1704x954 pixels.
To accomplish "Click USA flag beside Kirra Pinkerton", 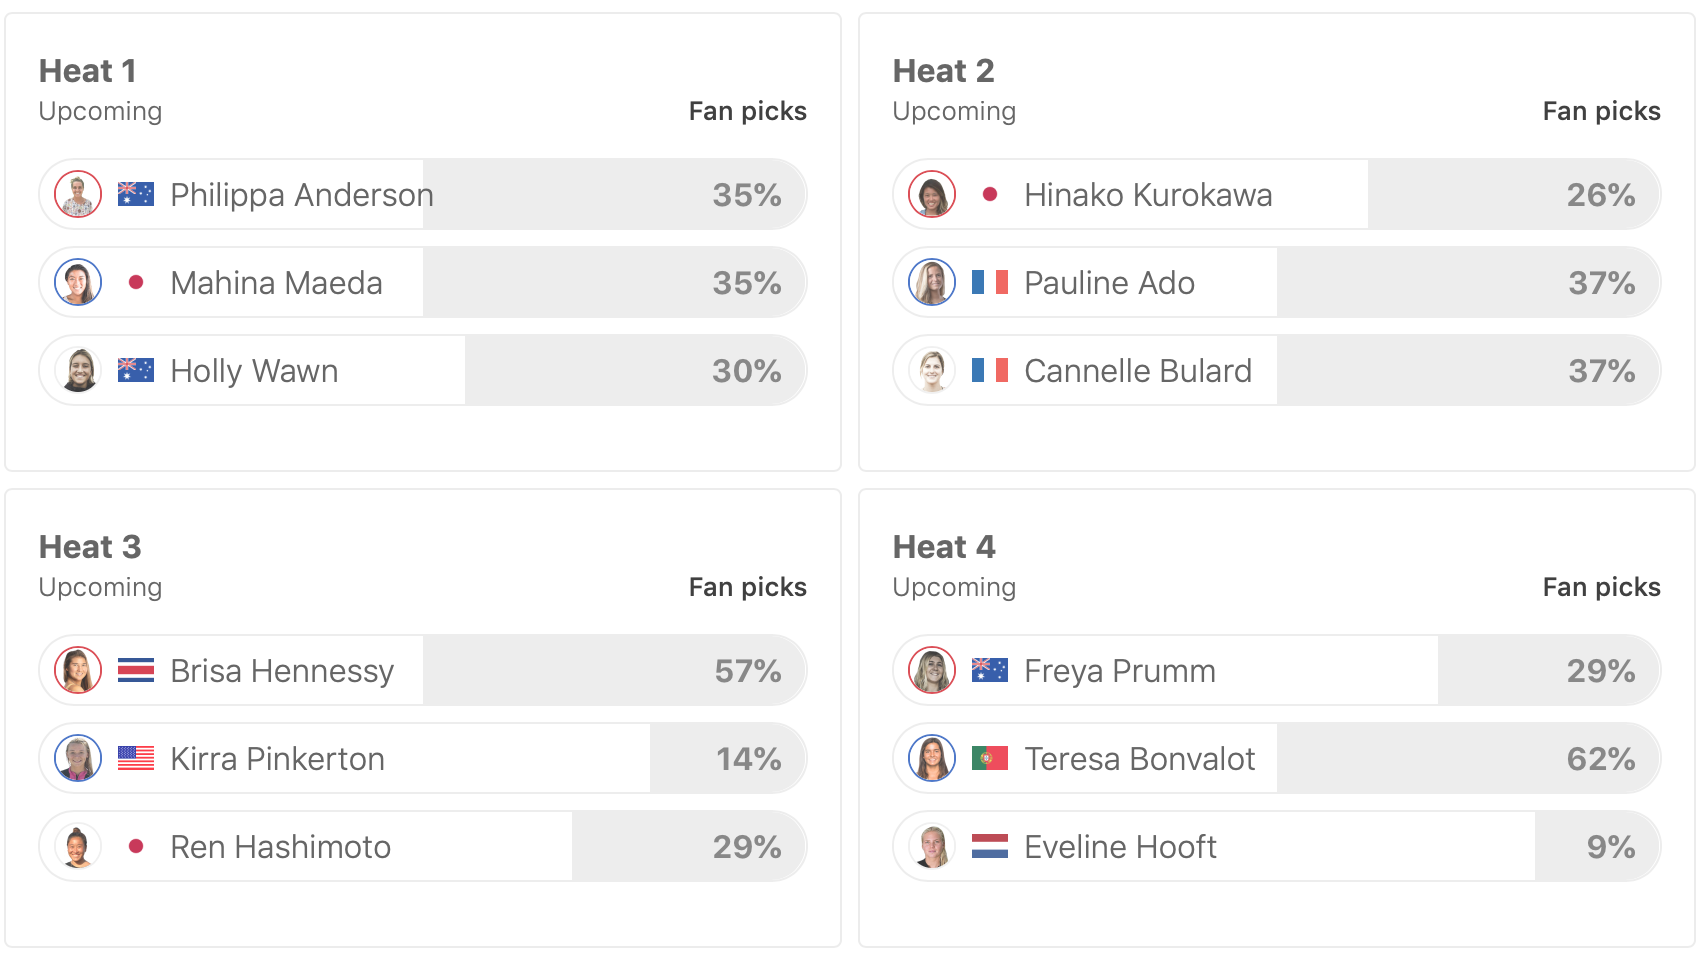I will (x=136, y=758).
